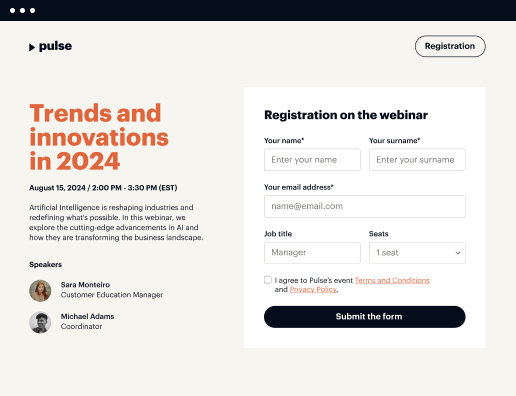Click the third window control dot
The image size is (516, 396).
coord(32,10)
